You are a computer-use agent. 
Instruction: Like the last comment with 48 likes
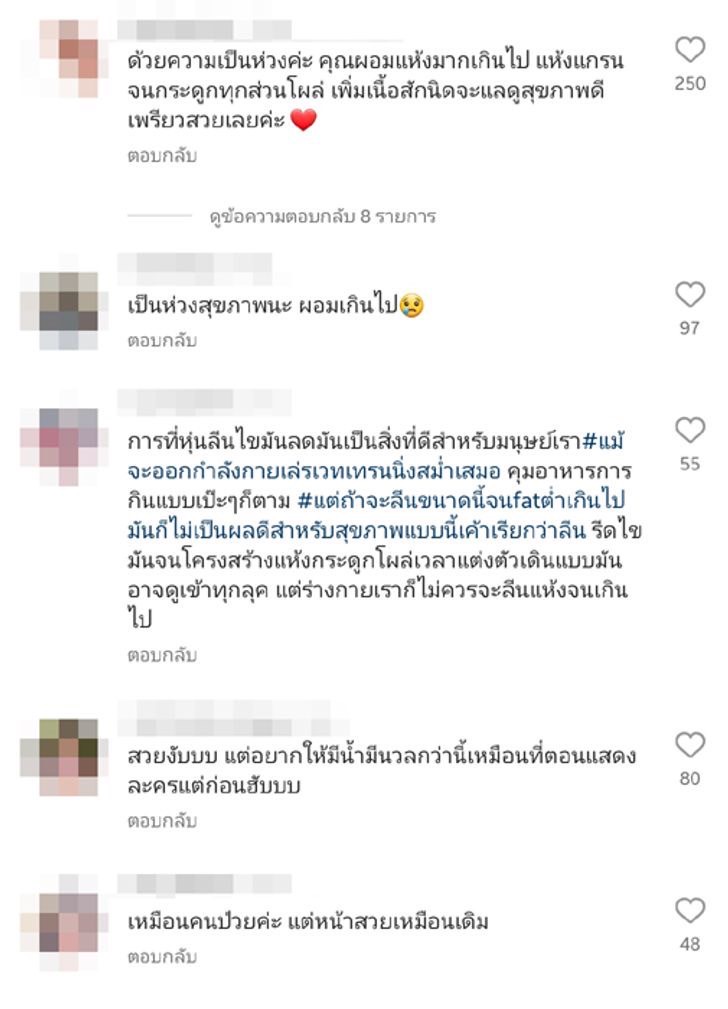pos(690,911)
